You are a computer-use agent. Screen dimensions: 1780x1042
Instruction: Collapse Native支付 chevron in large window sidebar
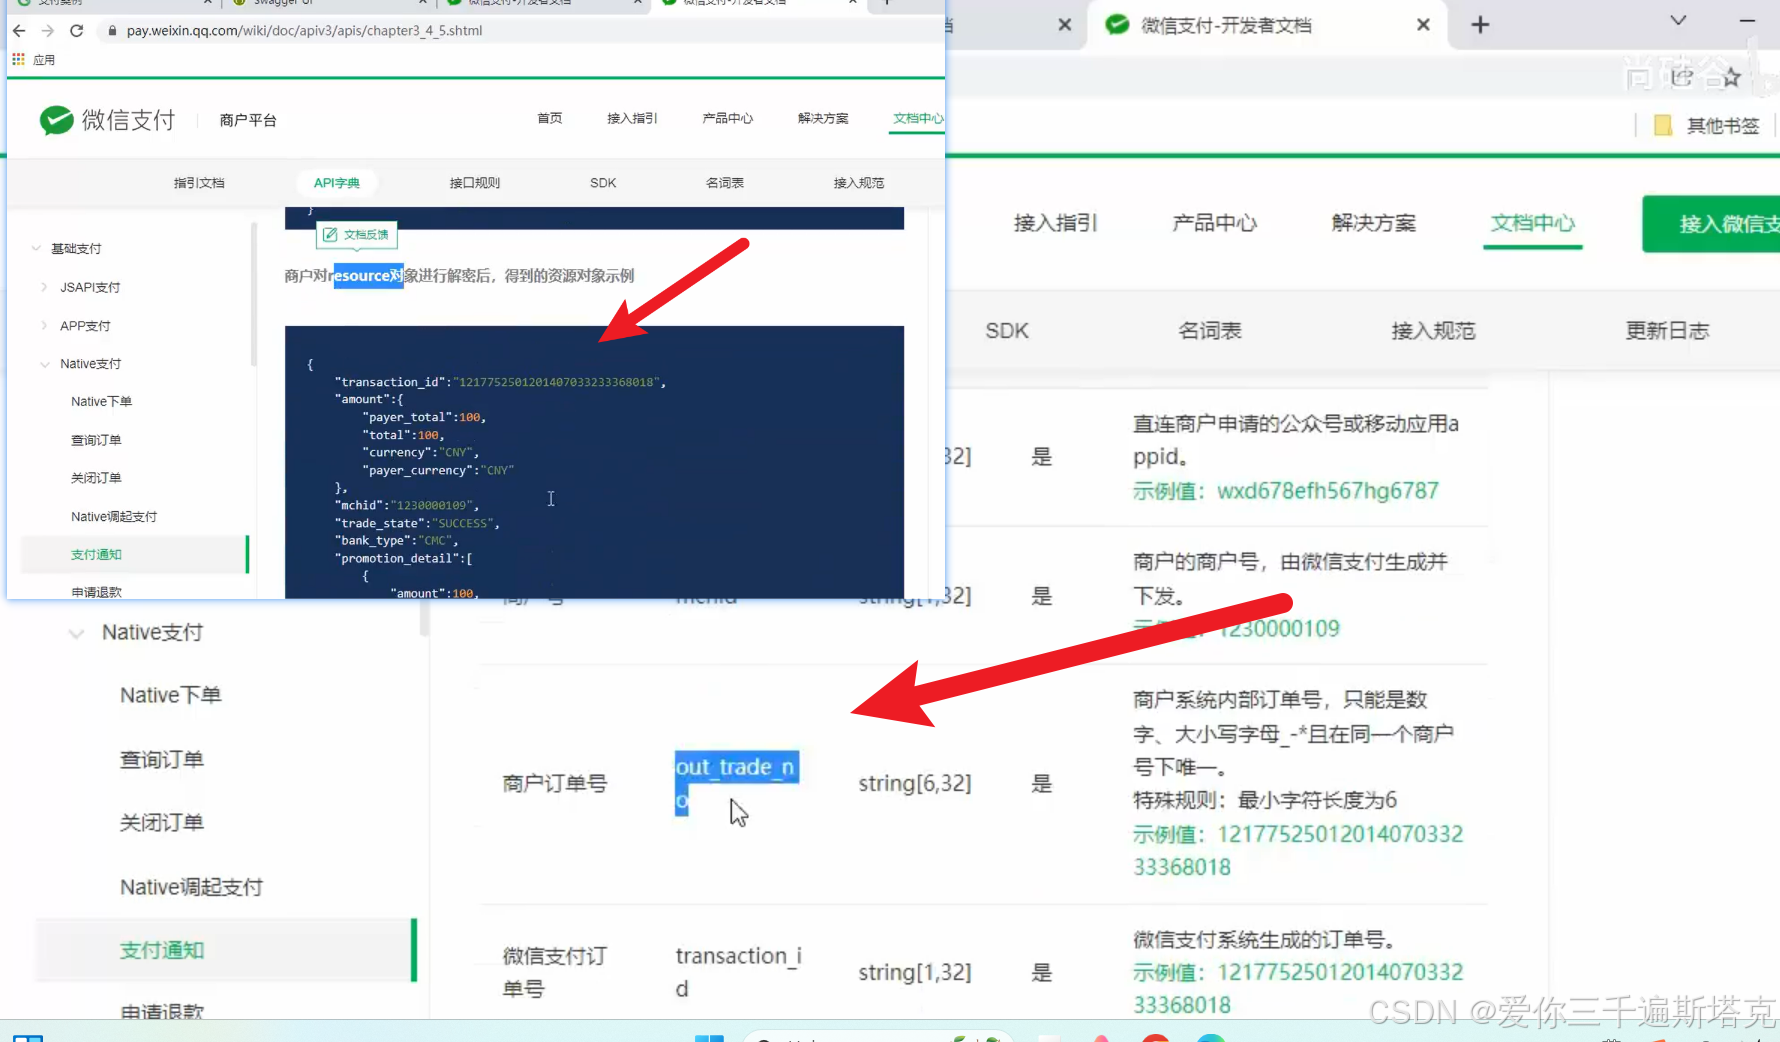(76, 633)
